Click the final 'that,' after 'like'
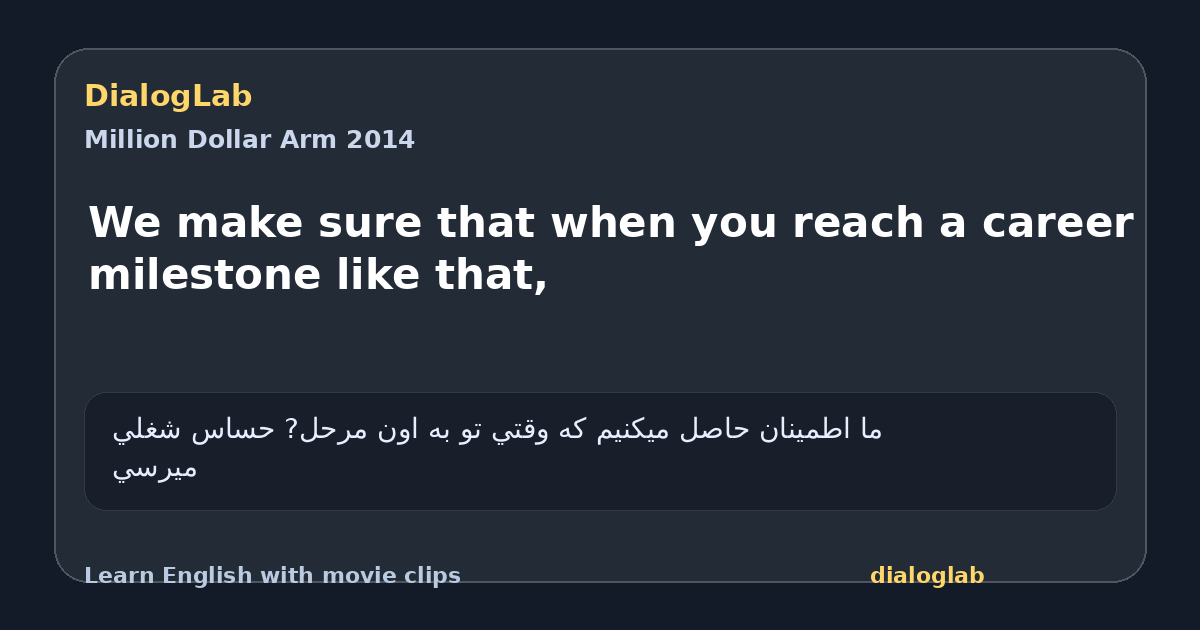Viewport: 1200px width, 630px height. pyautogui.click(x=491, y=275)
